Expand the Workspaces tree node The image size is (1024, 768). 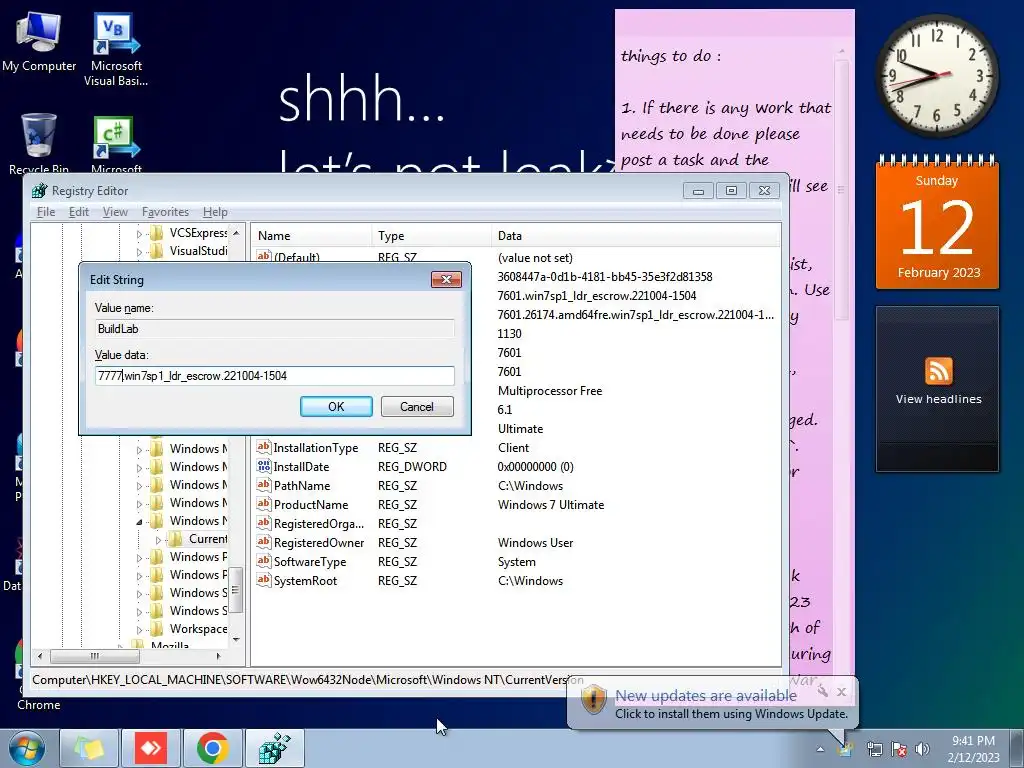pos(139,630)
